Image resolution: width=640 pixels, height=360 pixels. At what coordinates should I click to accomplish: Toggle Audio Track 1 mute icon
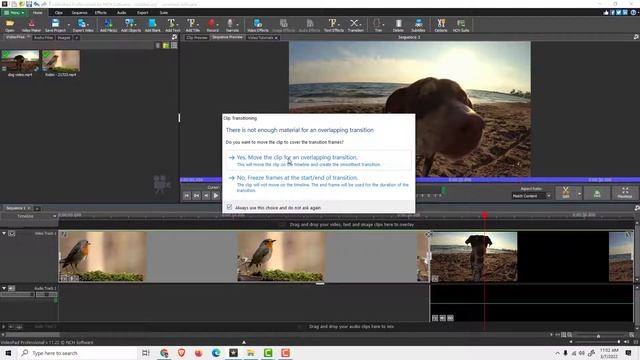click(12, 288)
